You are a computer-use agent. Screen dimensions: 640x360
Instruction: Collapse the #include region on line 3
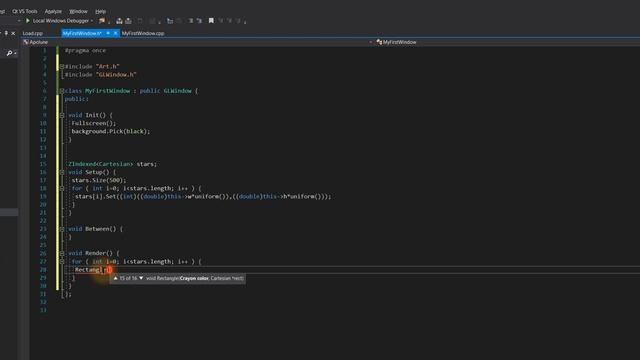(62, 66)
